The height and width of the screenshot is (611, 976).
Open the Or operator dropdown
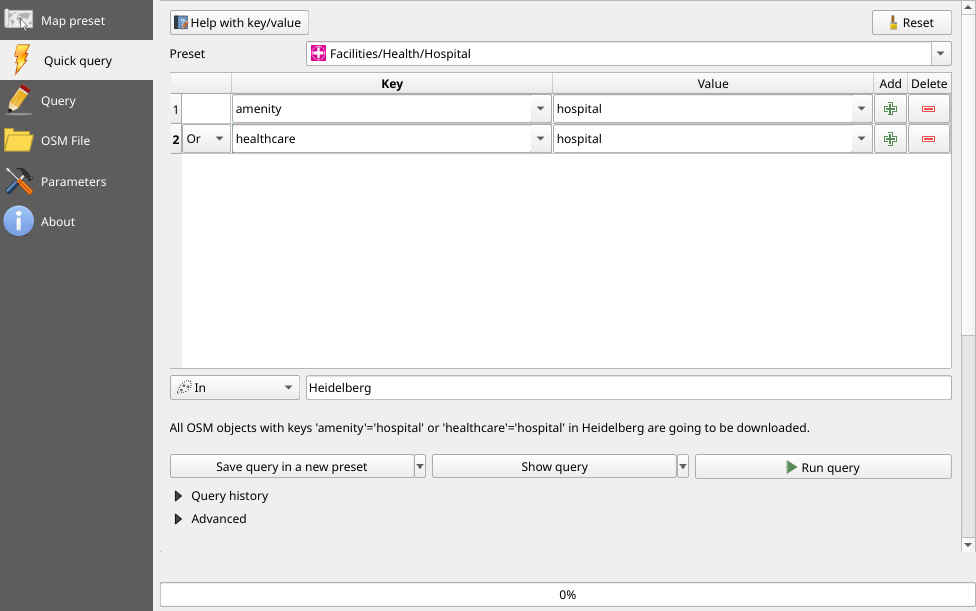(x=206, y=139)
